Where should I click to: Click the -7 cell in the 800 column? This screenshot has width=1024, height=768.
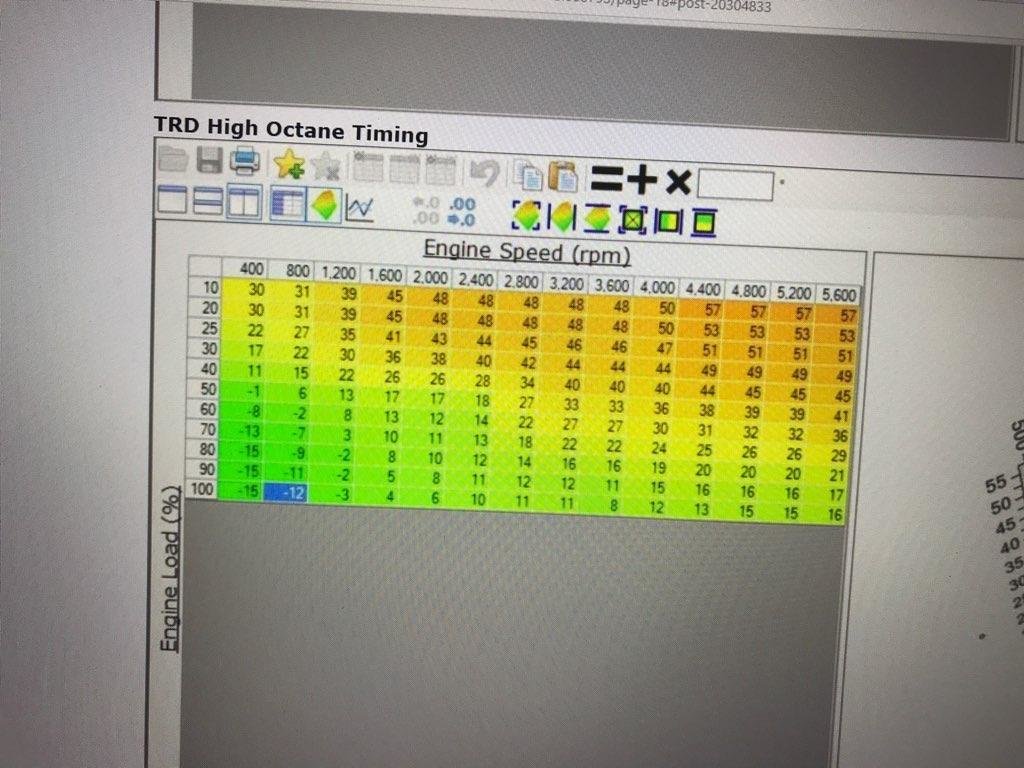tap(288, 433)
